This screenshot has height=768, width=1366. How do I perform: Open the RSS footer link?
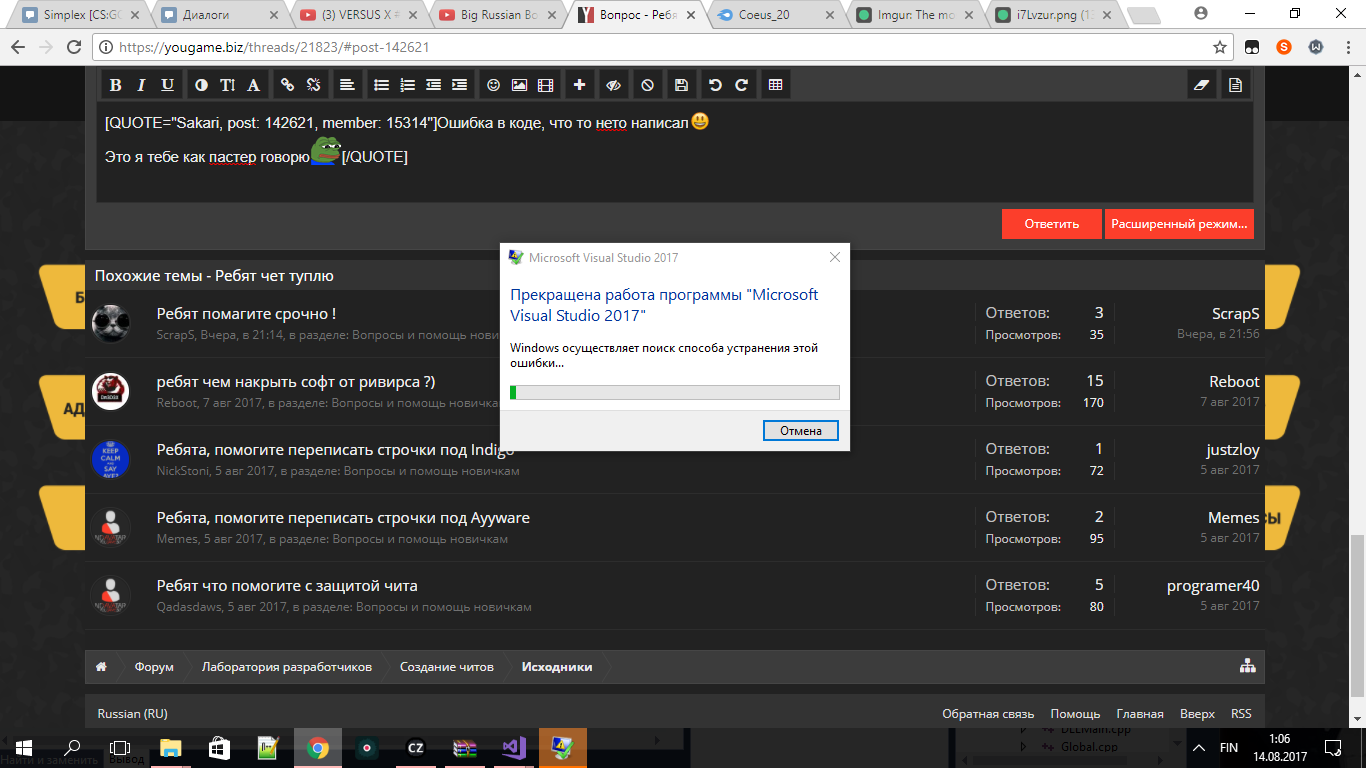point(1241,714)
